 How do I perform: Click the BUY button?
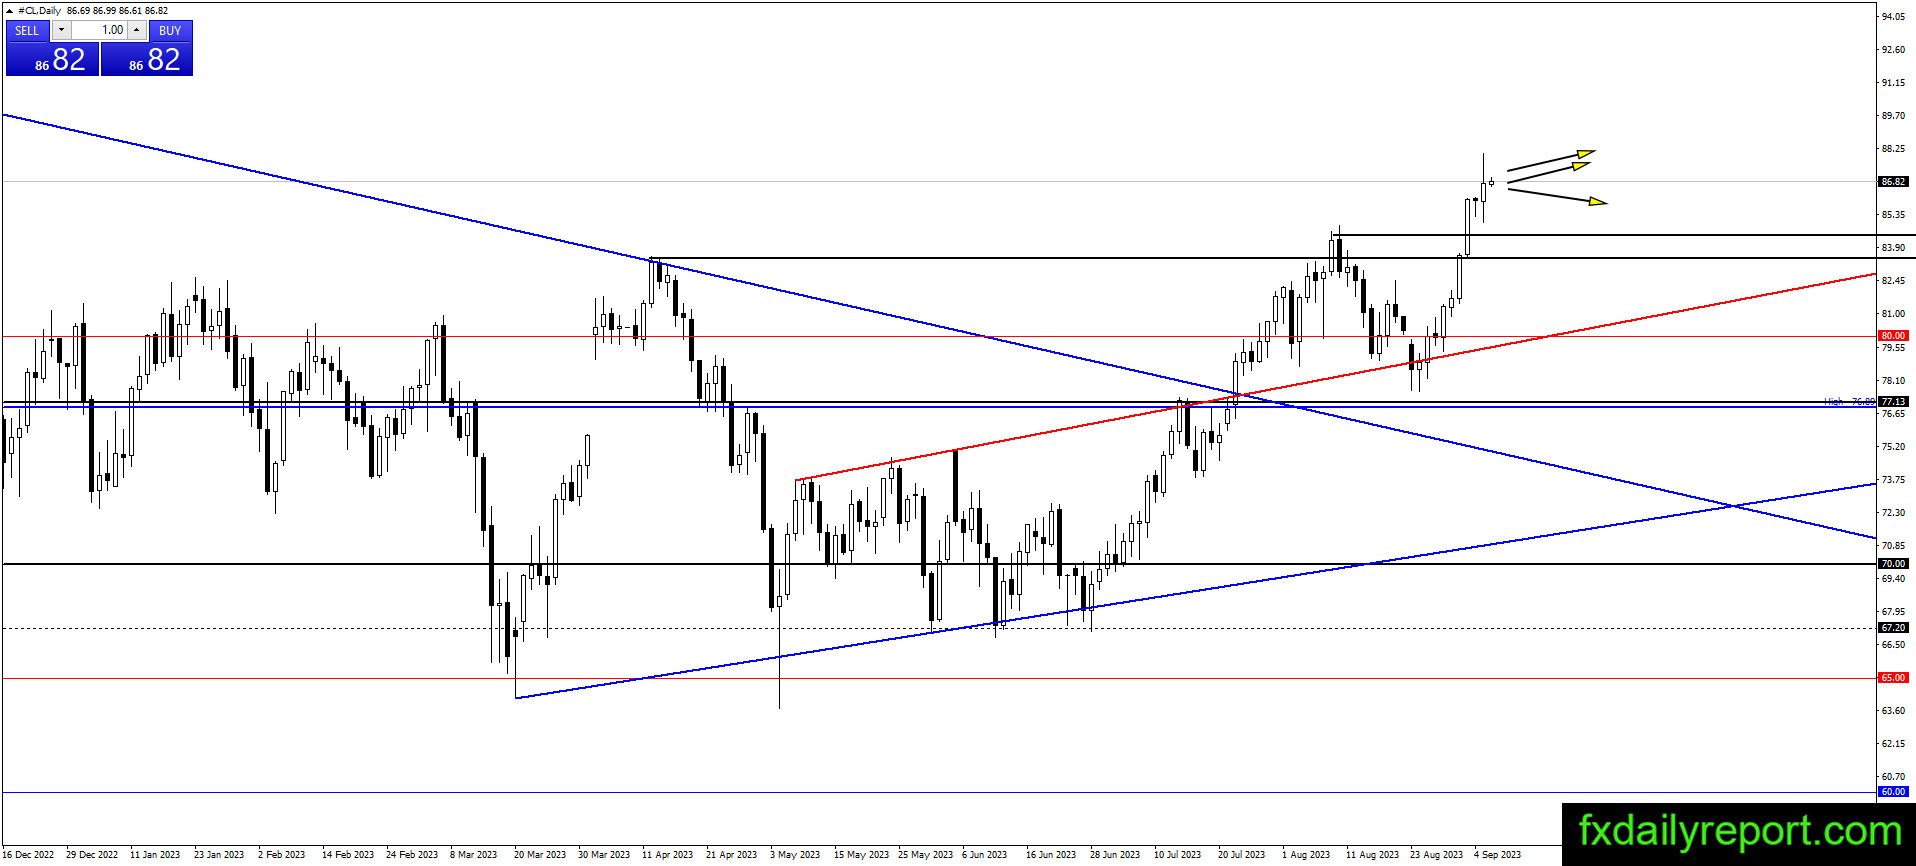coord(170,30)
